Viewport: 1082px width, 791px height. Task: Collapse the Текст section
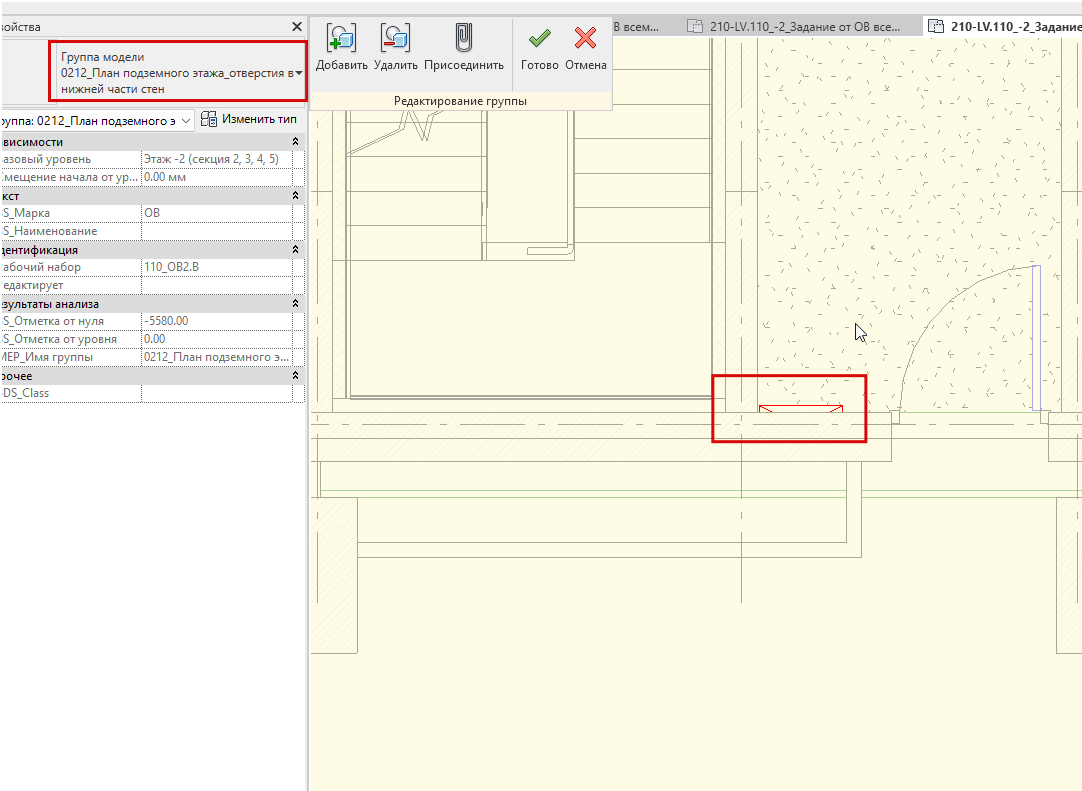pos(295,196)
